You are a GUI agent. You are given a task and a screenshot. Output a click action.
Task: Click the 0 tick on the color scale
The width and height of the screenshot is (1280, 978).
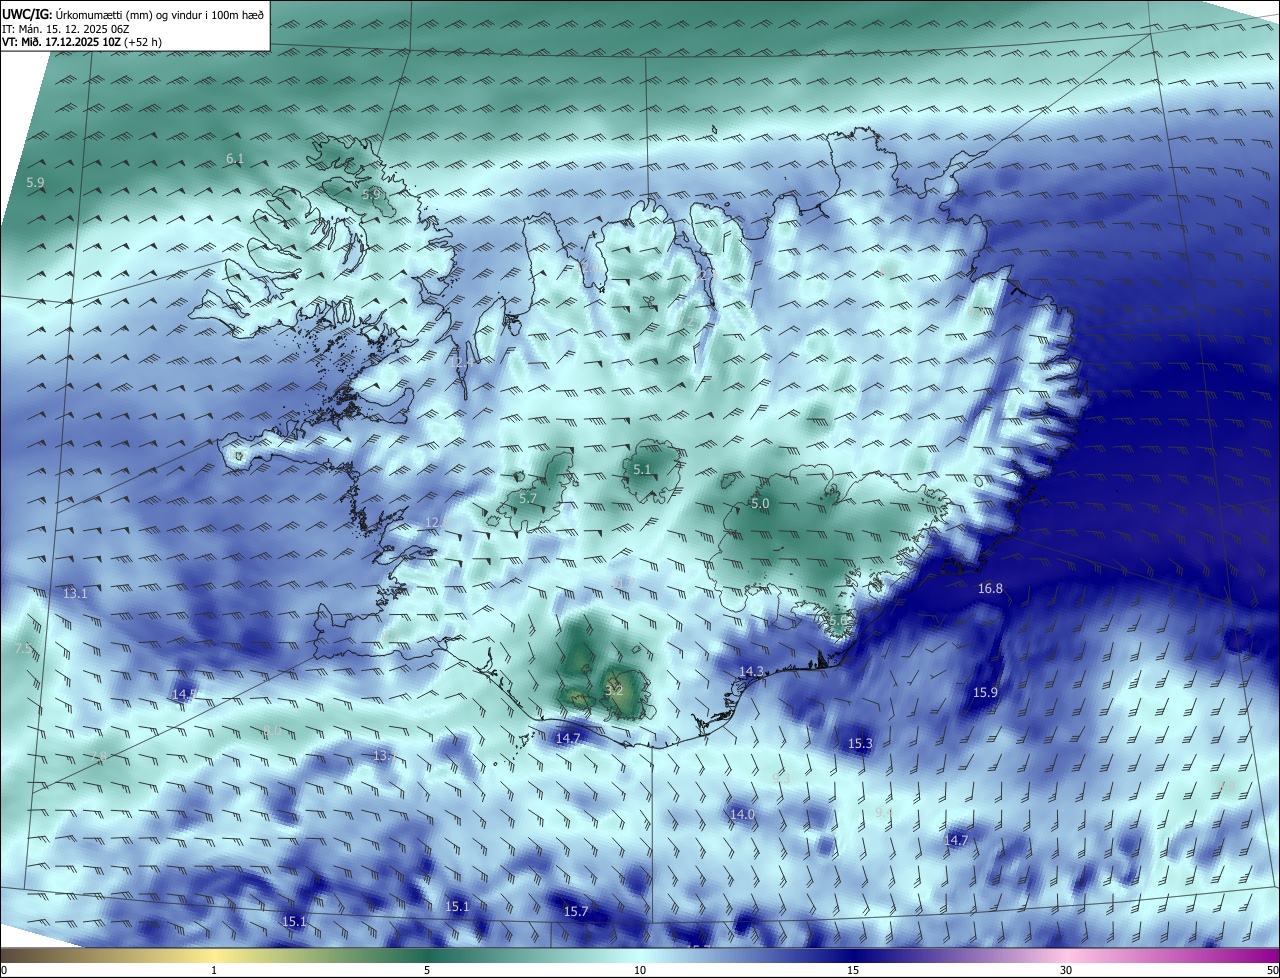(4, 971)
